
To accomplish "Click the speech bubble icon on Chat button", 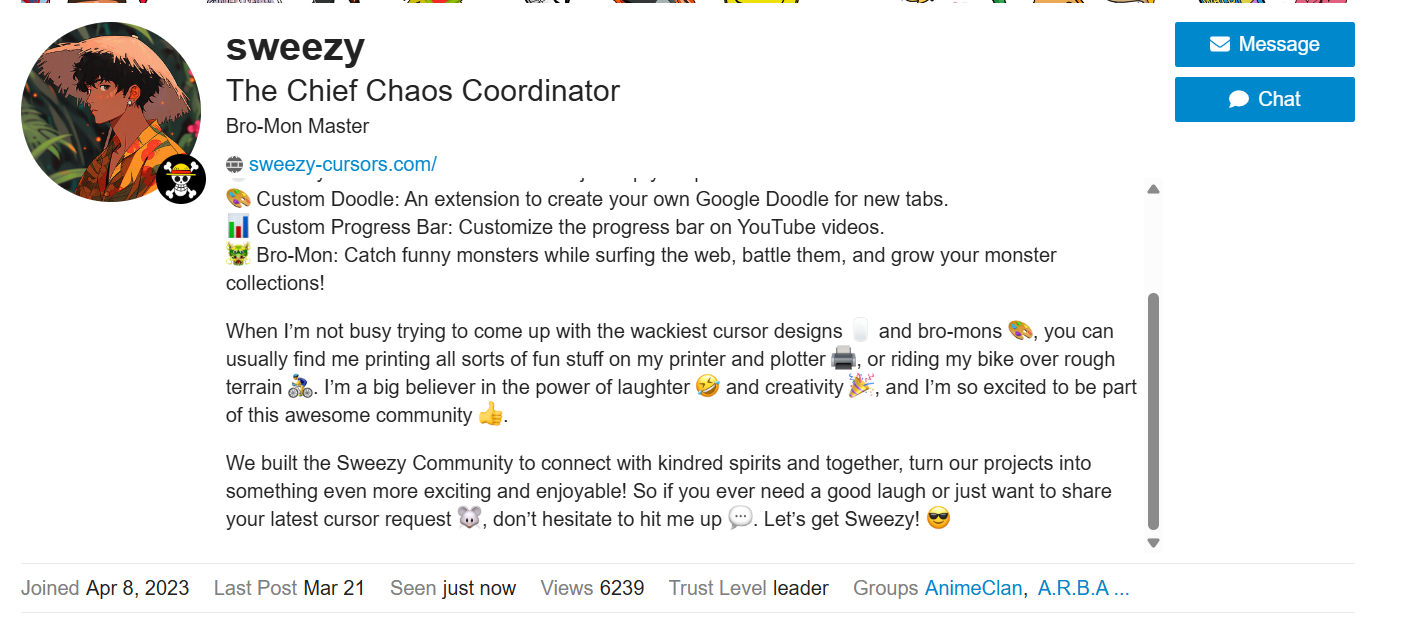I will [x=1239, y=99].
